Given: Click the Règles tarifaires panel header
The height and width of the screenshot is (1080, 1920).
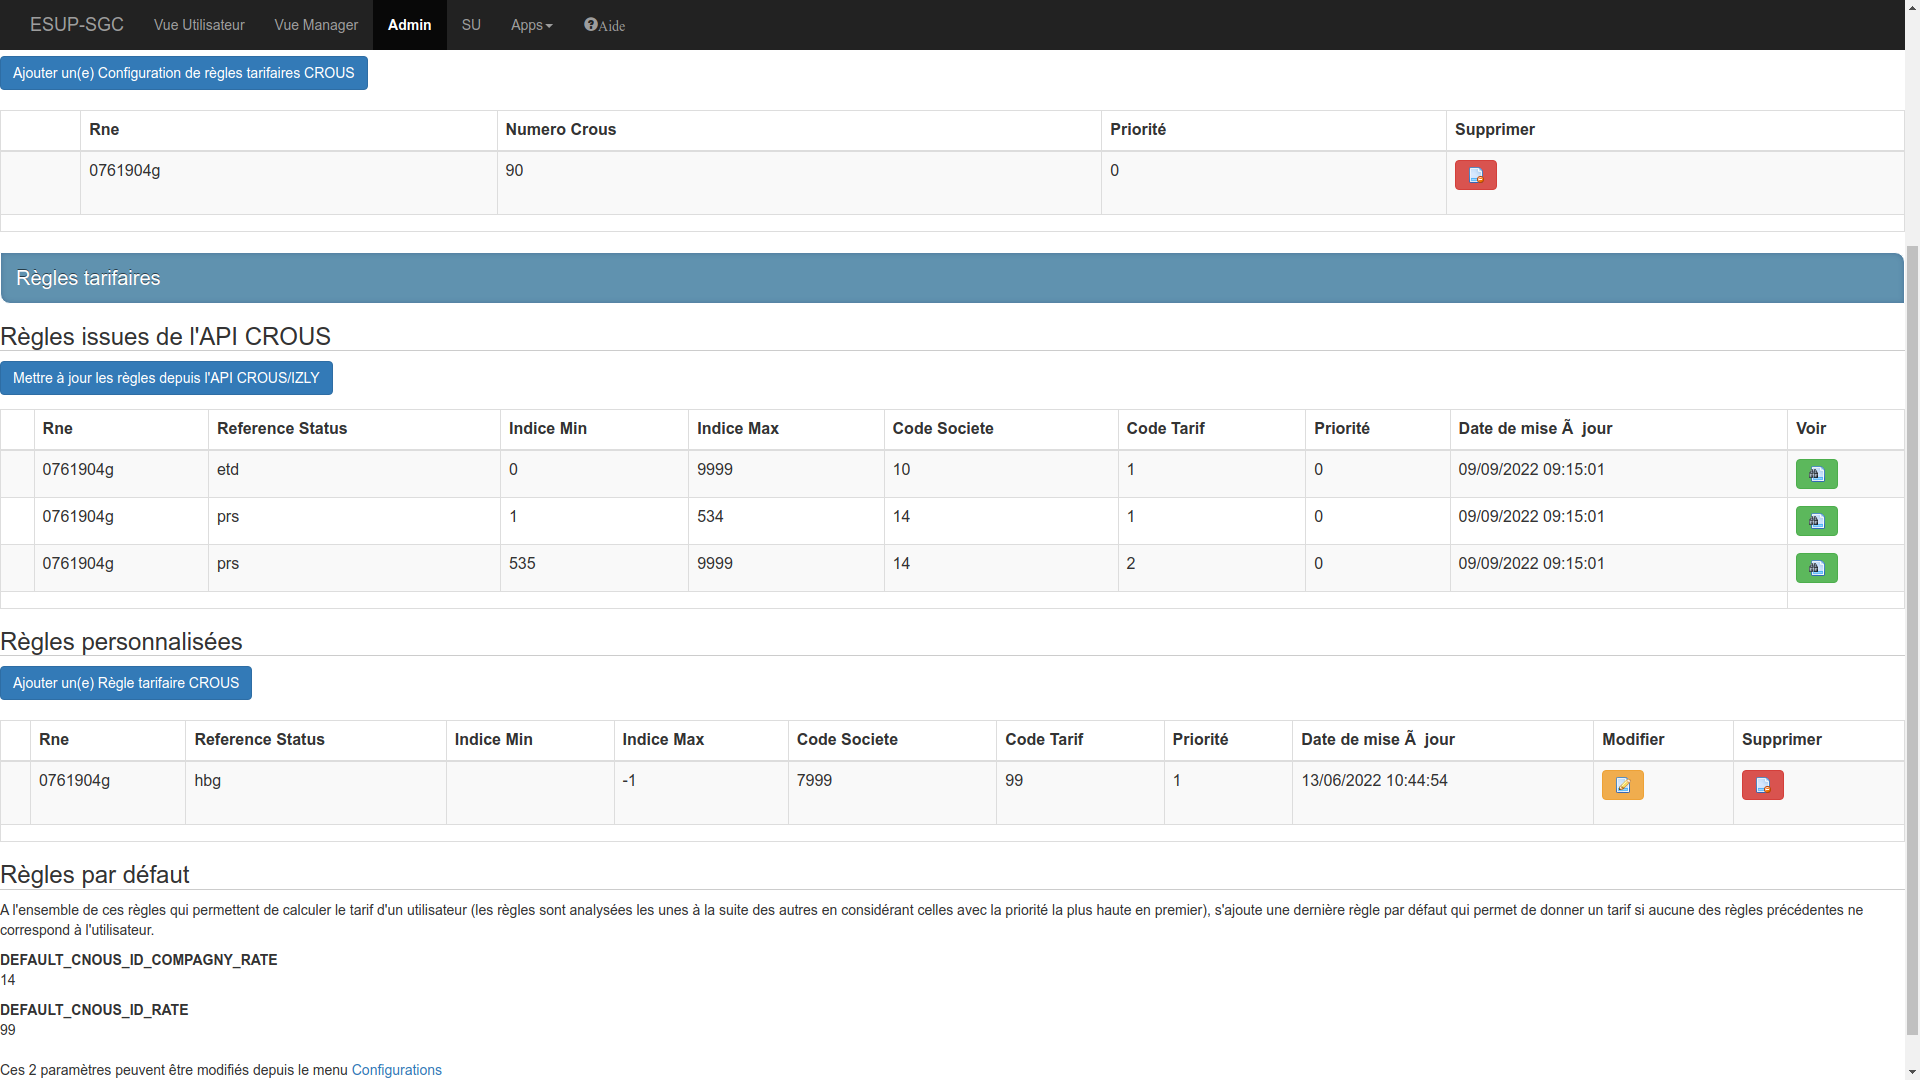Looking at the screenshot, I should (x=950, y=278).
